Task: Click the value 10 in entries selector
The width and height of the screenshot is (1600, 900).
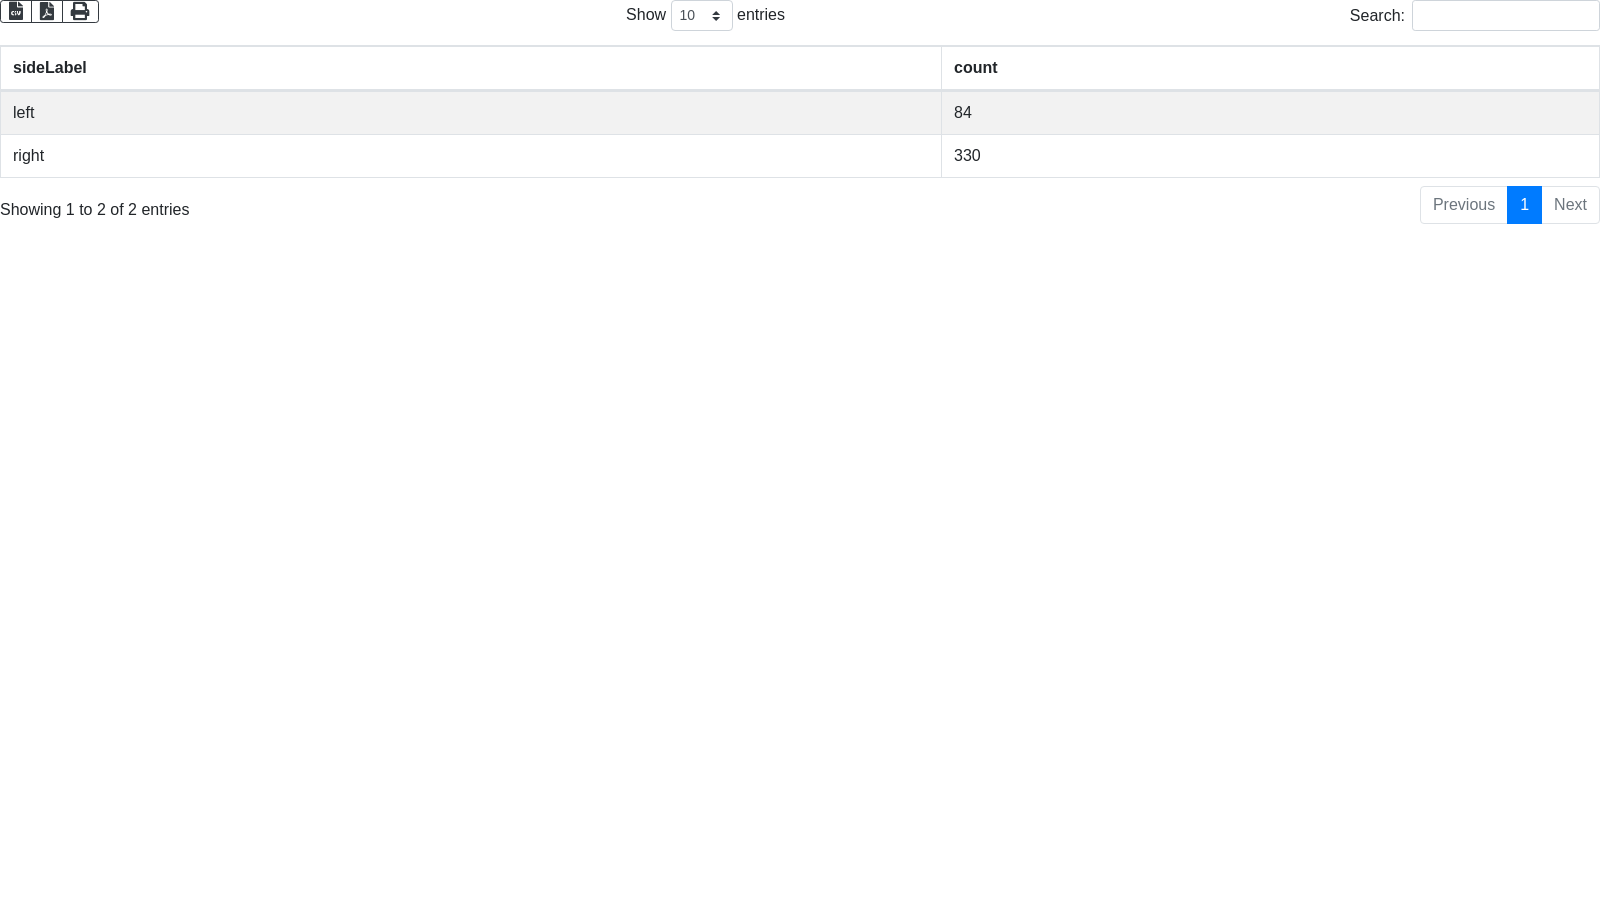Action: (688, 16)
